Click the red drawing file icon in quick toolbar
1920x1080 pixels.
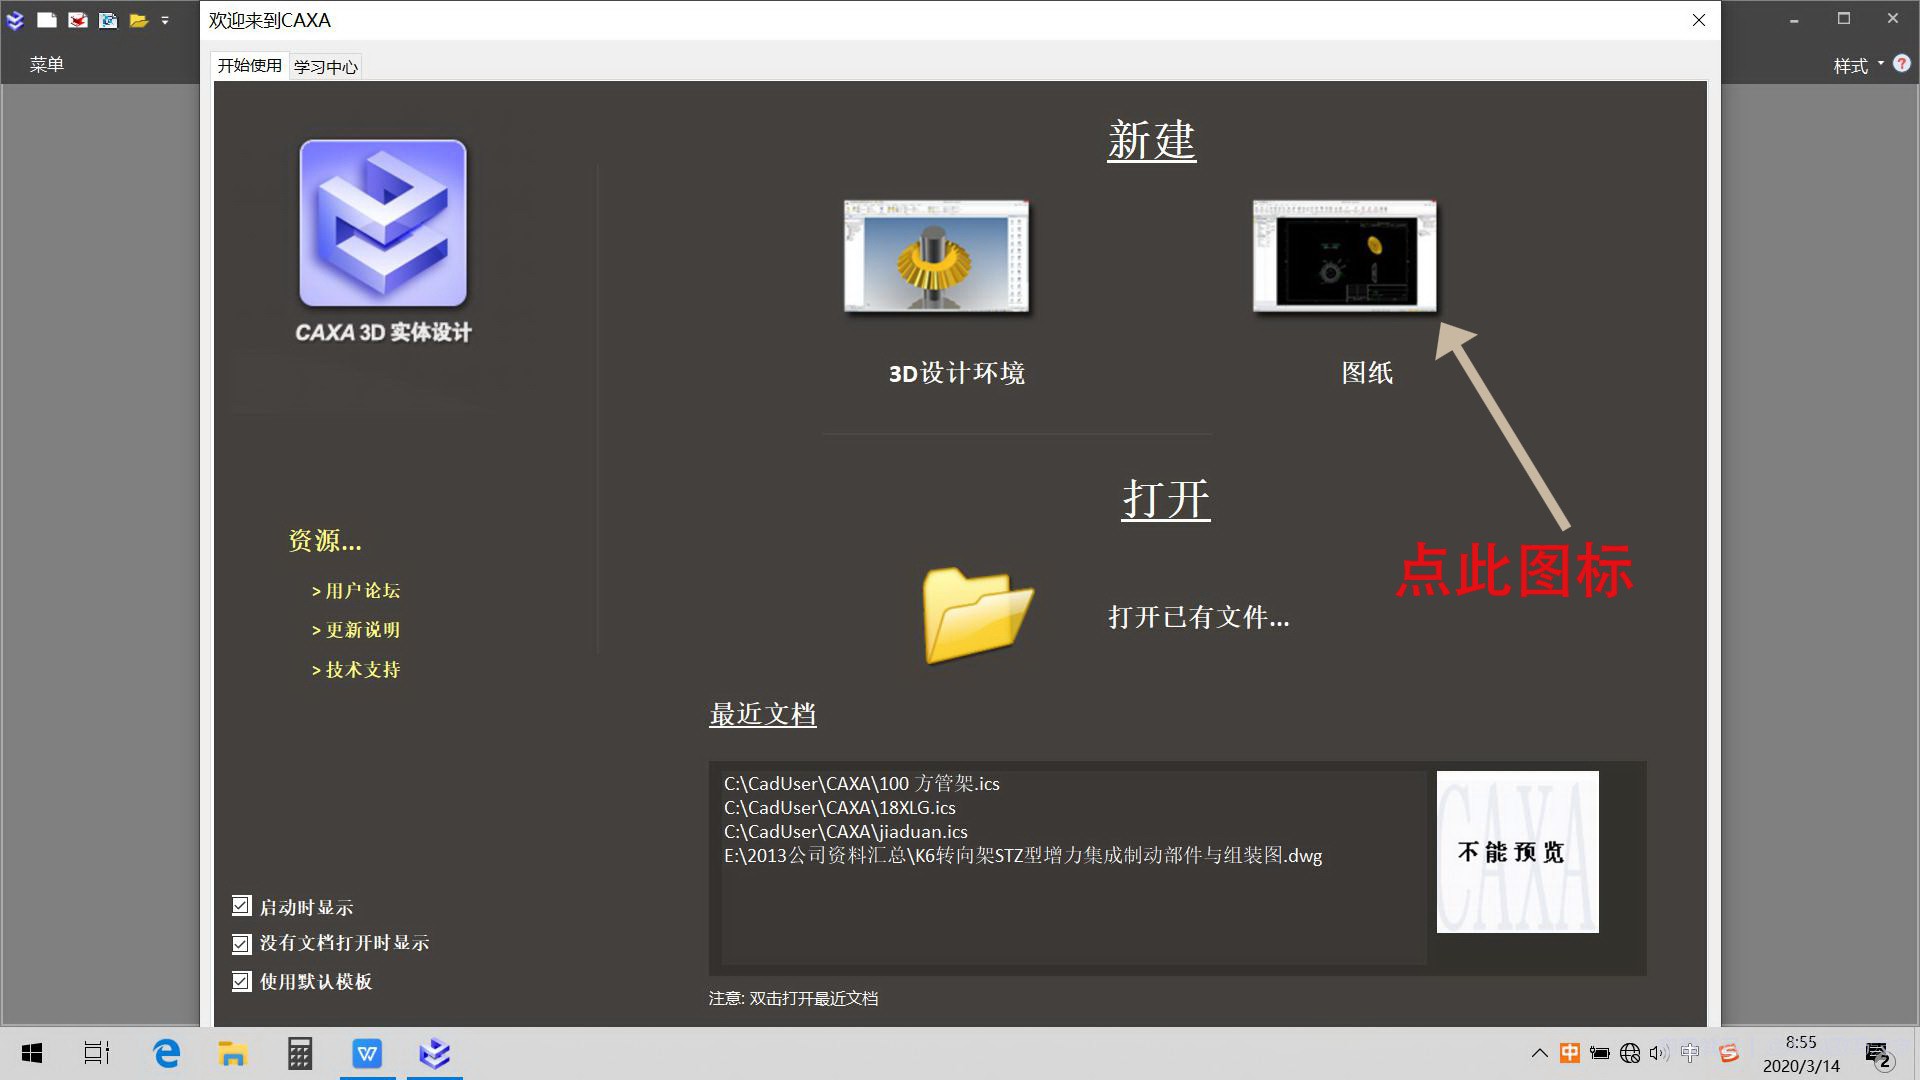(x=77, y=20)
